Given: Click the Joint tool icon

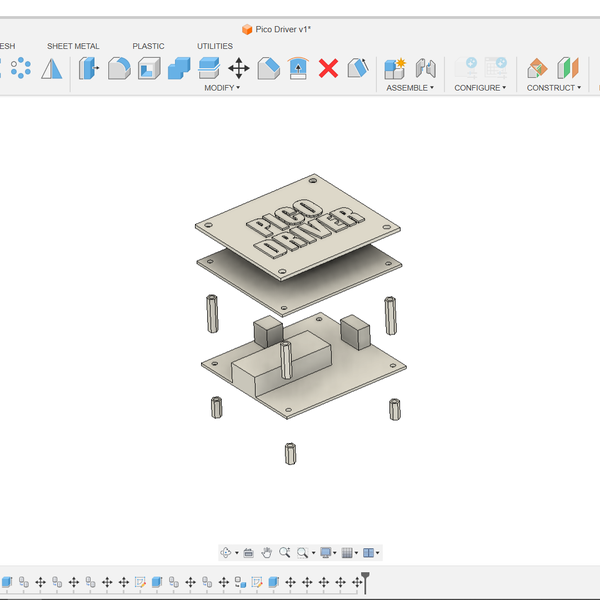Looking at the screenshot, I should tap(425, 68).
